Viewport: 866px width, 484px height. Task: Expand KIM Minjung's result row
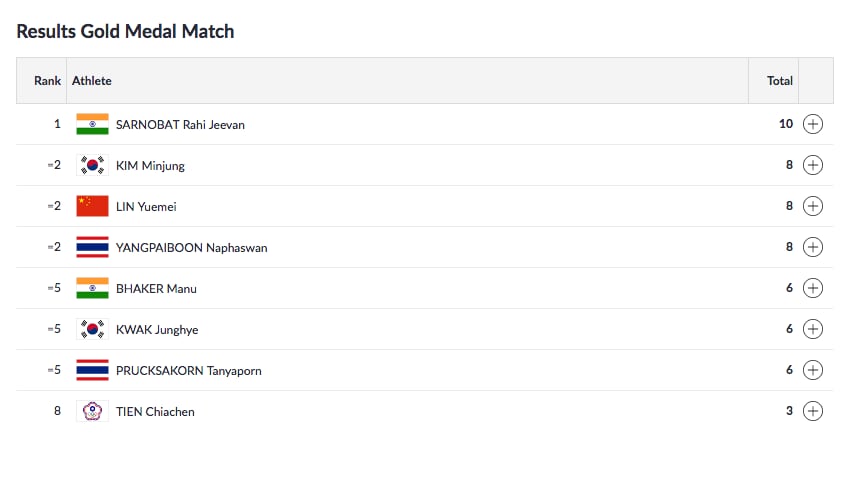click(813, 165)
